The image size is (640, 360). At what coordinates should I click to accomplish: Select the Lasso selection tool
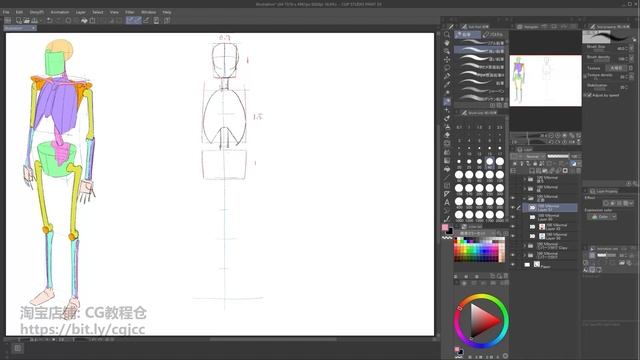pyautogui.click(x=447, y=68)
